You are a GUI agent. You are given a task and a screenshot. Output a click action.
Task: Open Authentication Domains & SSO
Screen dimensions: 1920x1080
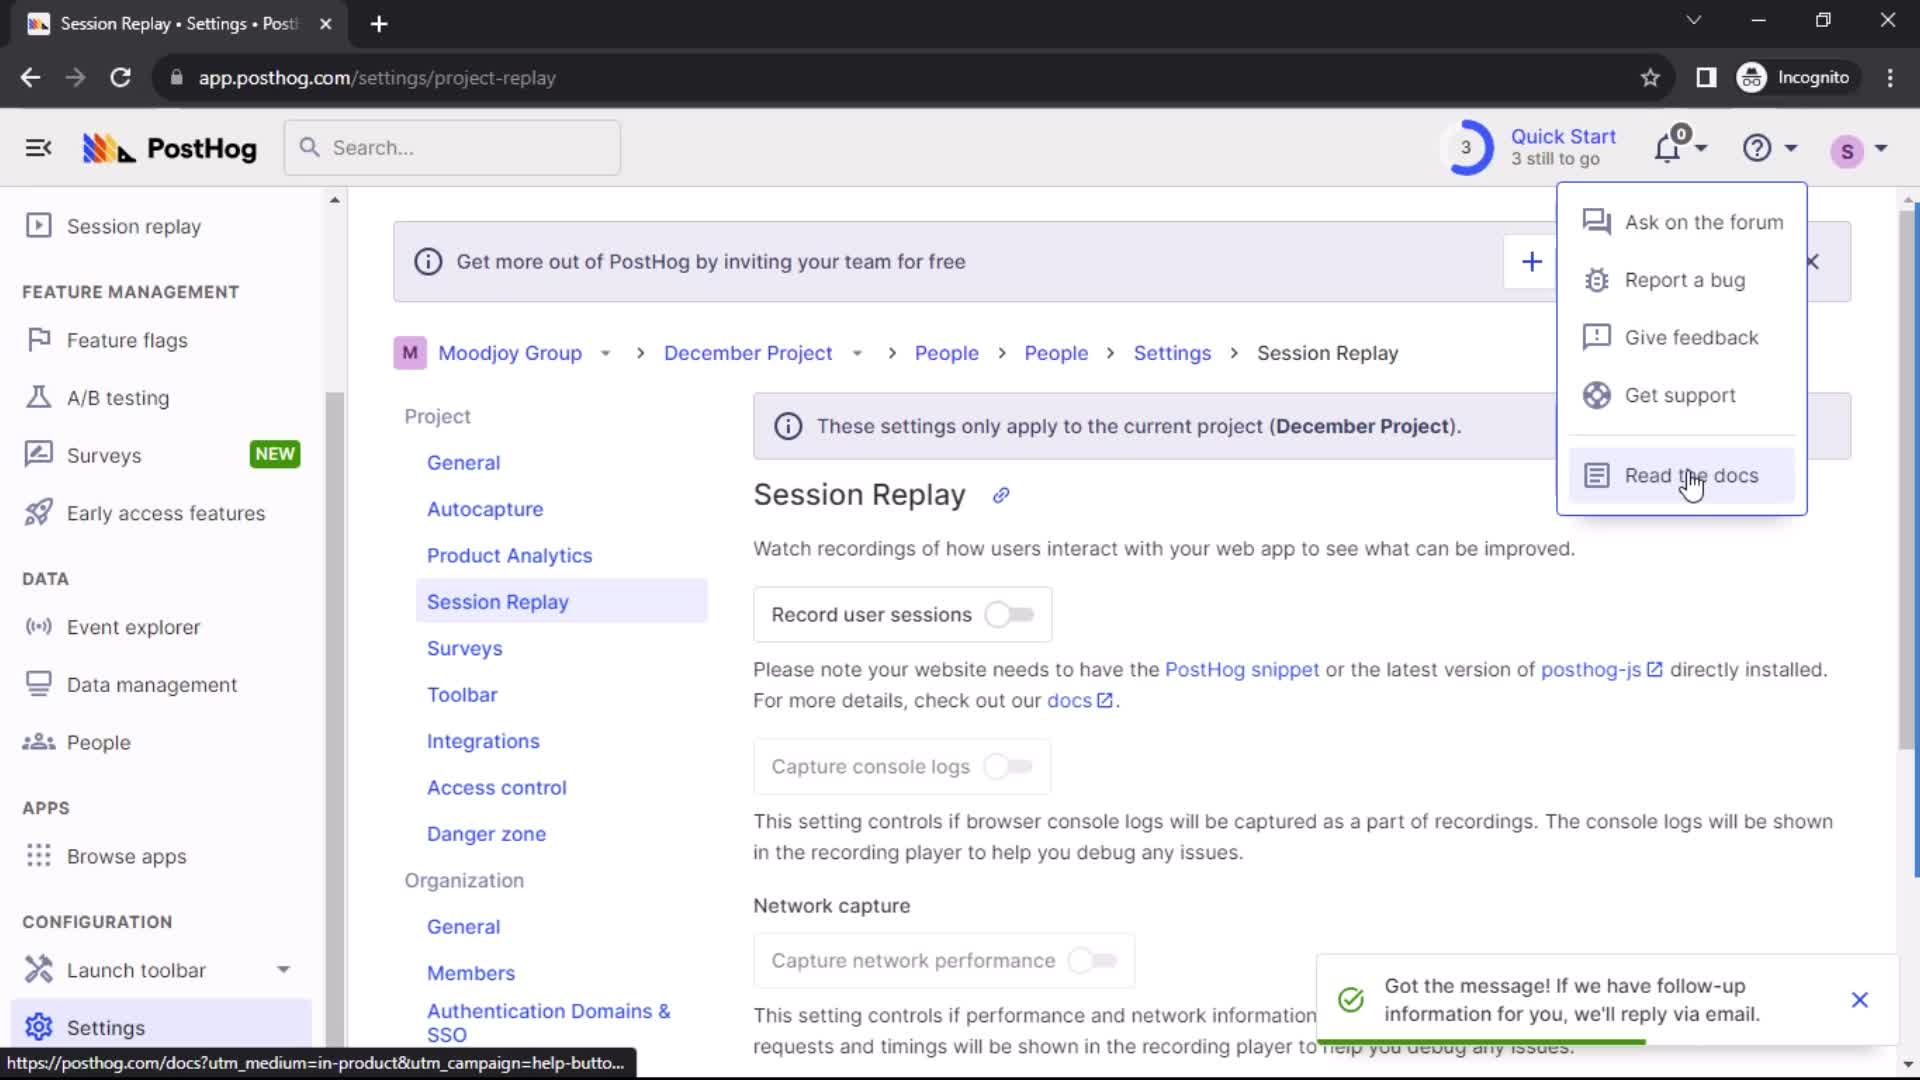pos(548,1023)
